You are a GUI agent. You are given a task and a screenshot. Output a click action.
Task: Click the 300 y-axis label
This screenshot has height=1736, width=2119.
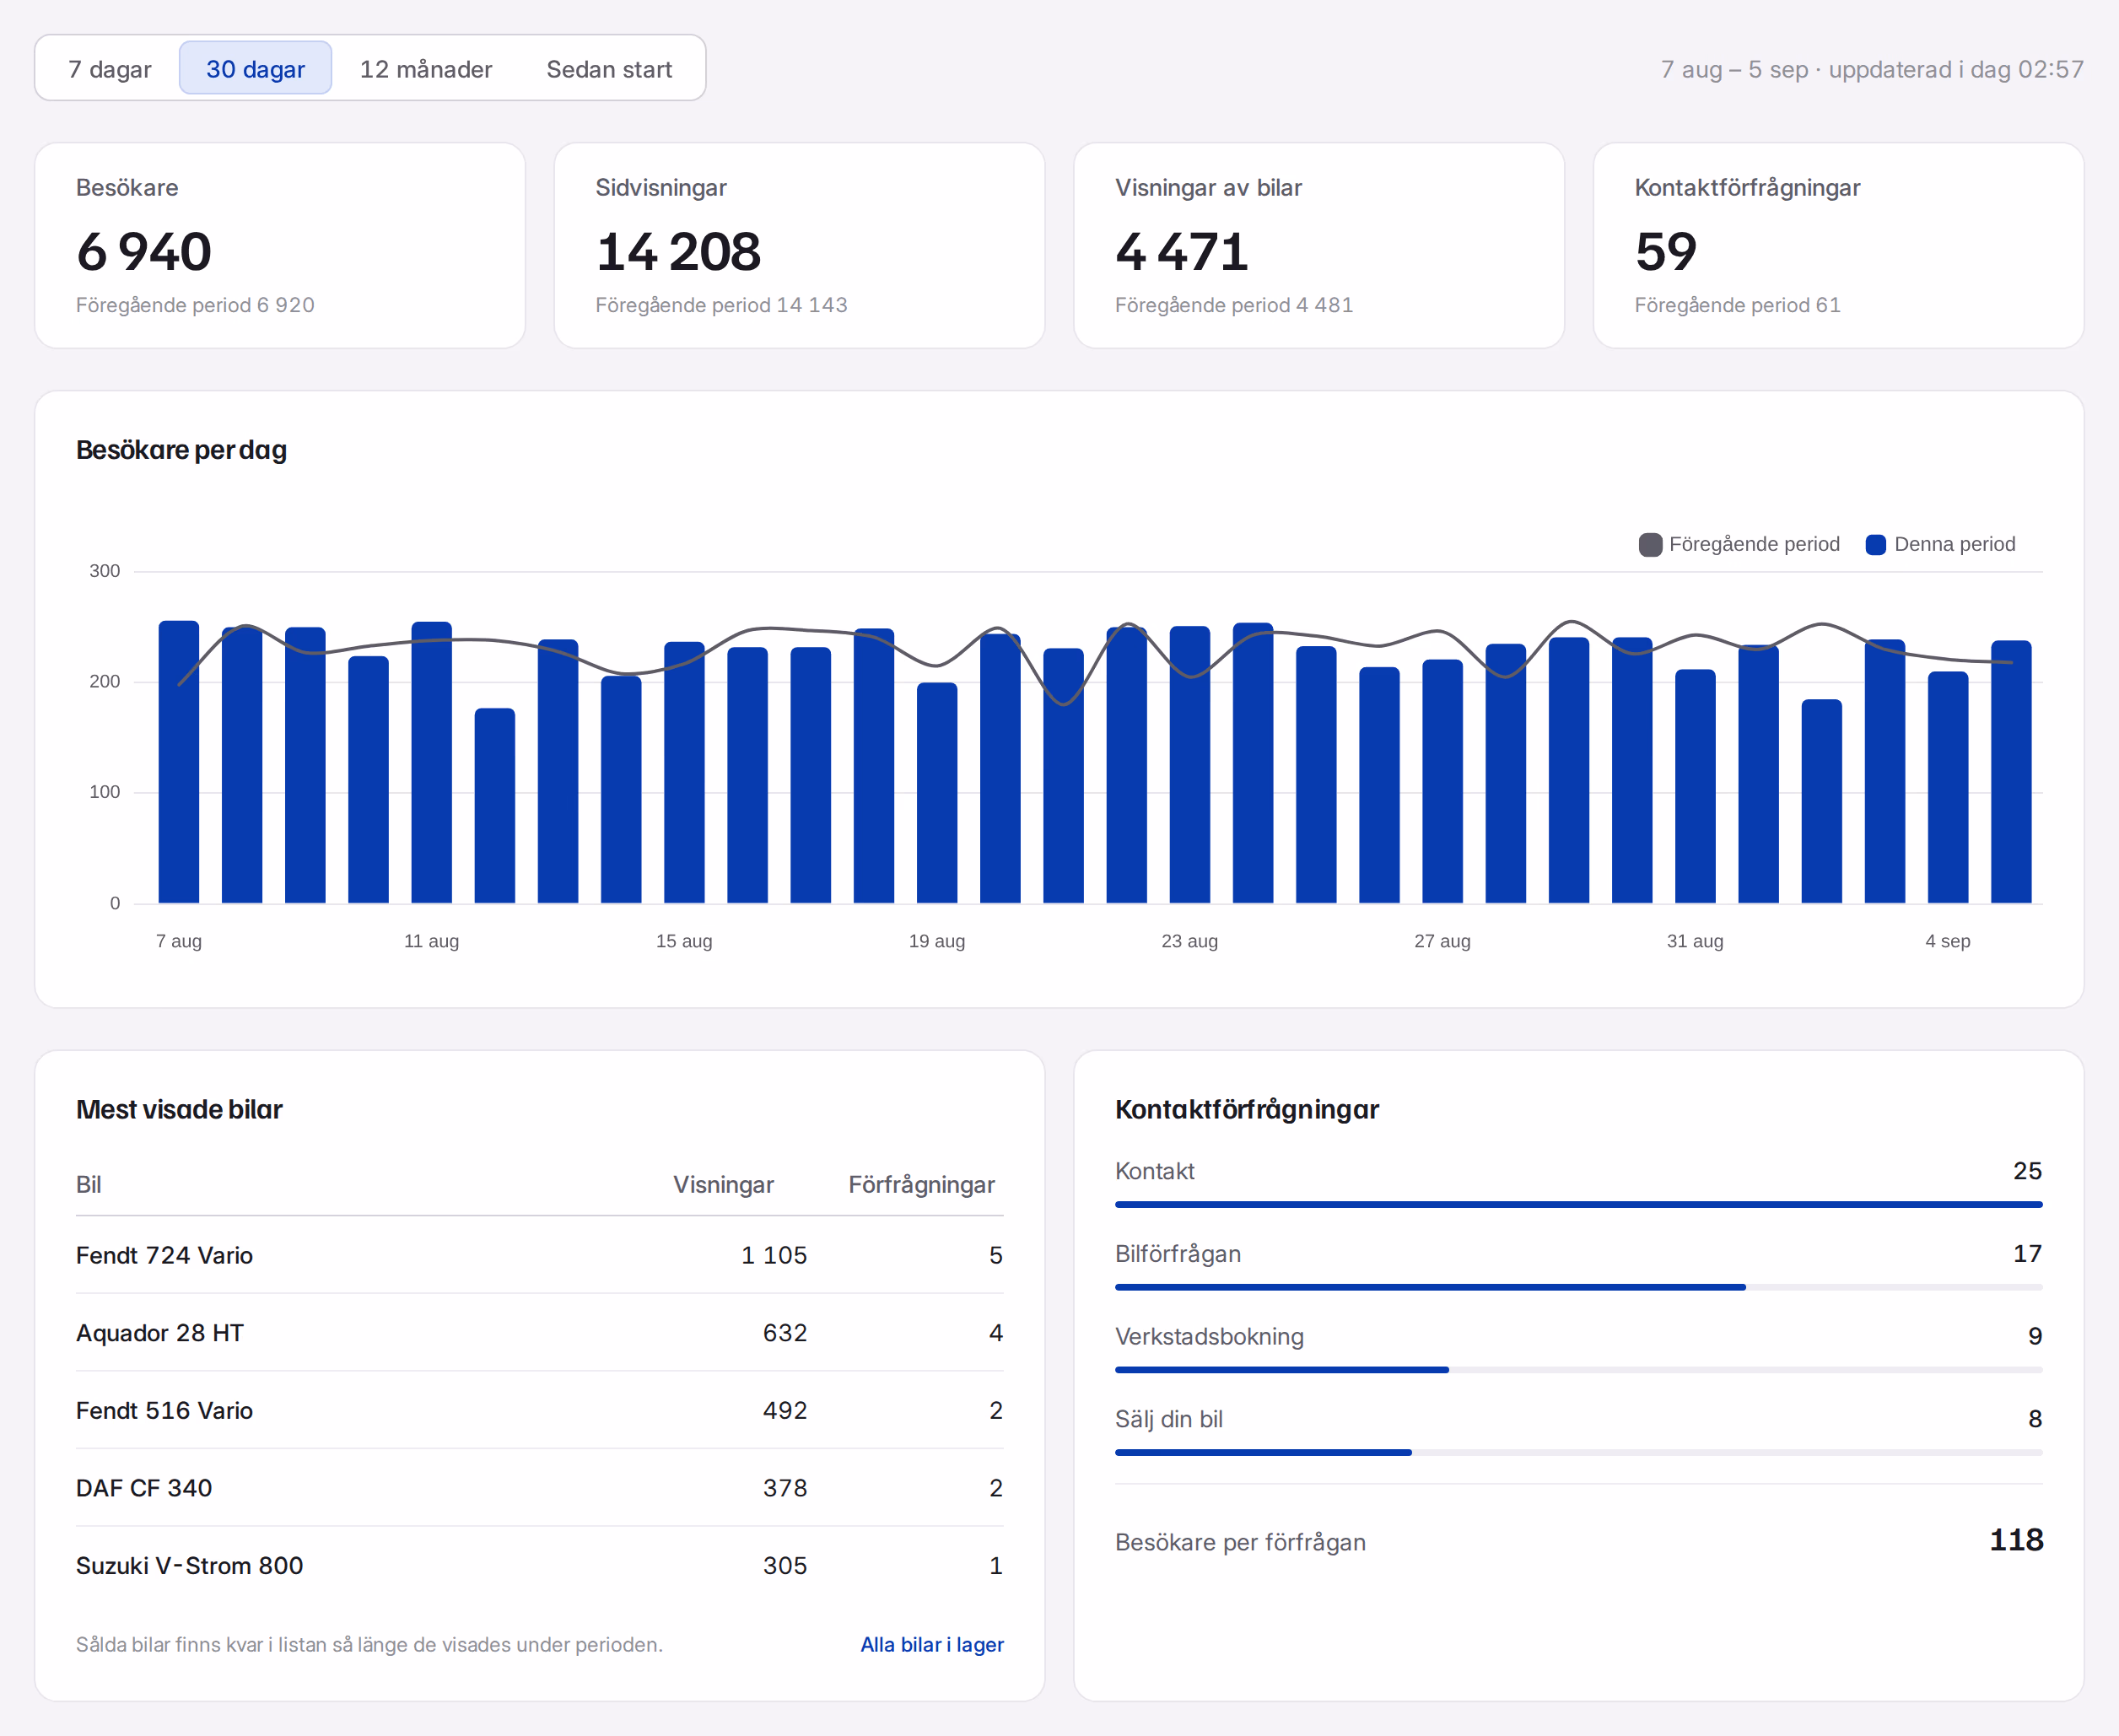104,571
